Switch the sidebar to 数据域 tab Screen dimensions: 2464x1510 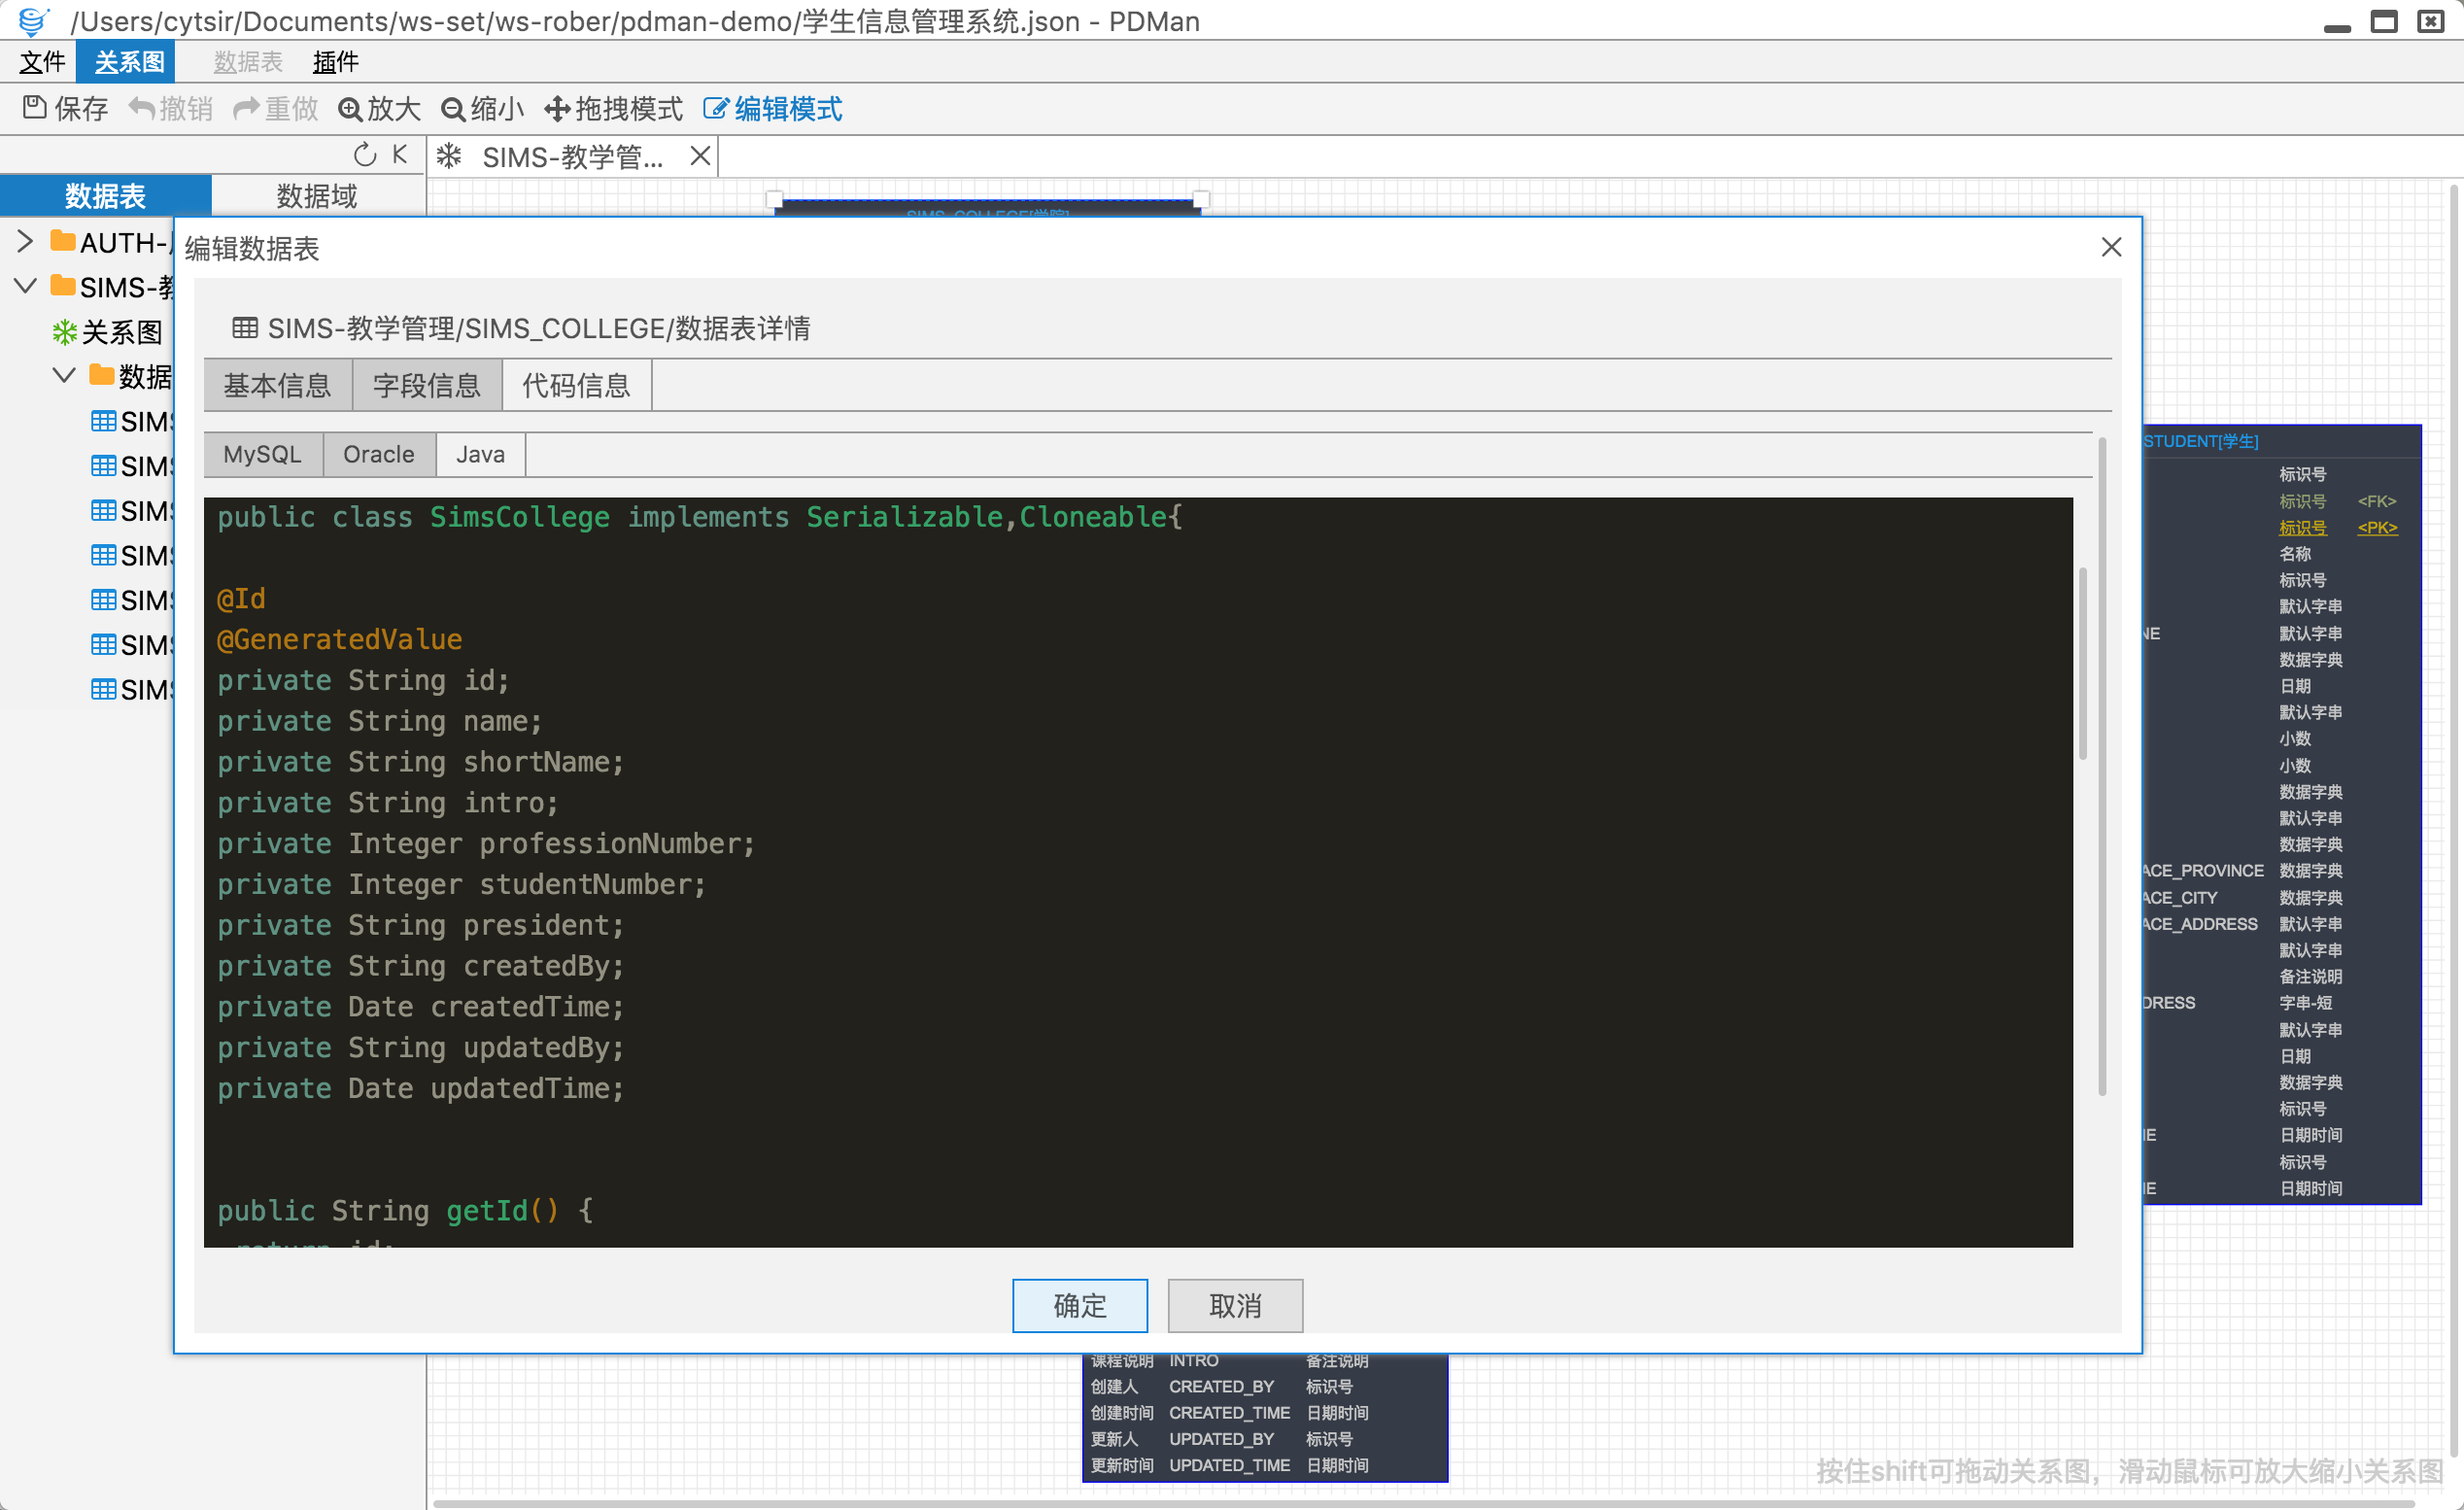tap(317, 196)
